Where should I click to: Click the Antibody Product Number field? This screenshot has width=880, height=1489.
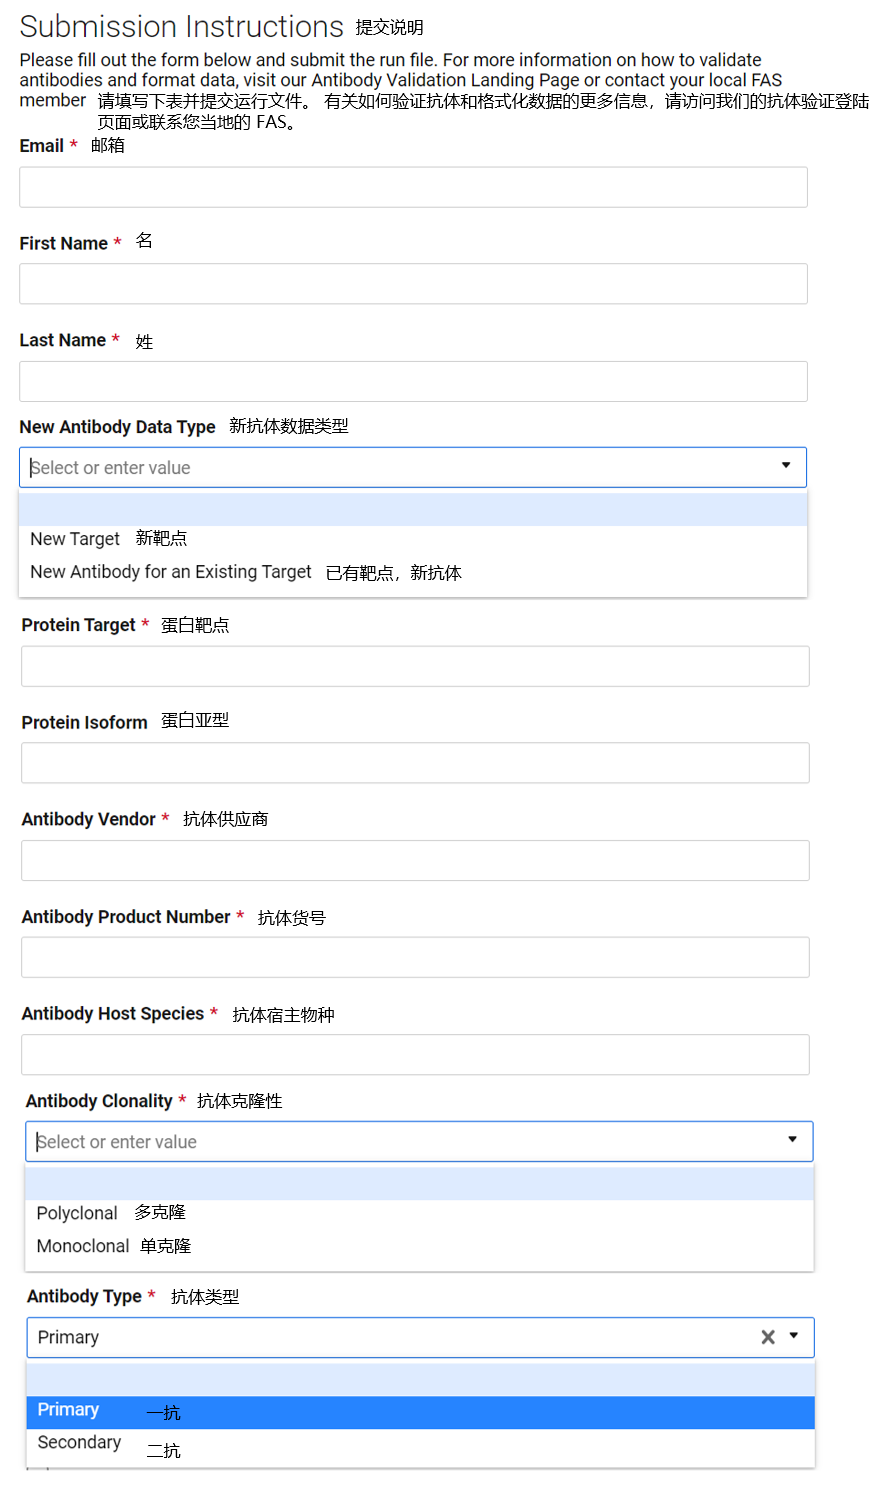click(x=415, y=957)
